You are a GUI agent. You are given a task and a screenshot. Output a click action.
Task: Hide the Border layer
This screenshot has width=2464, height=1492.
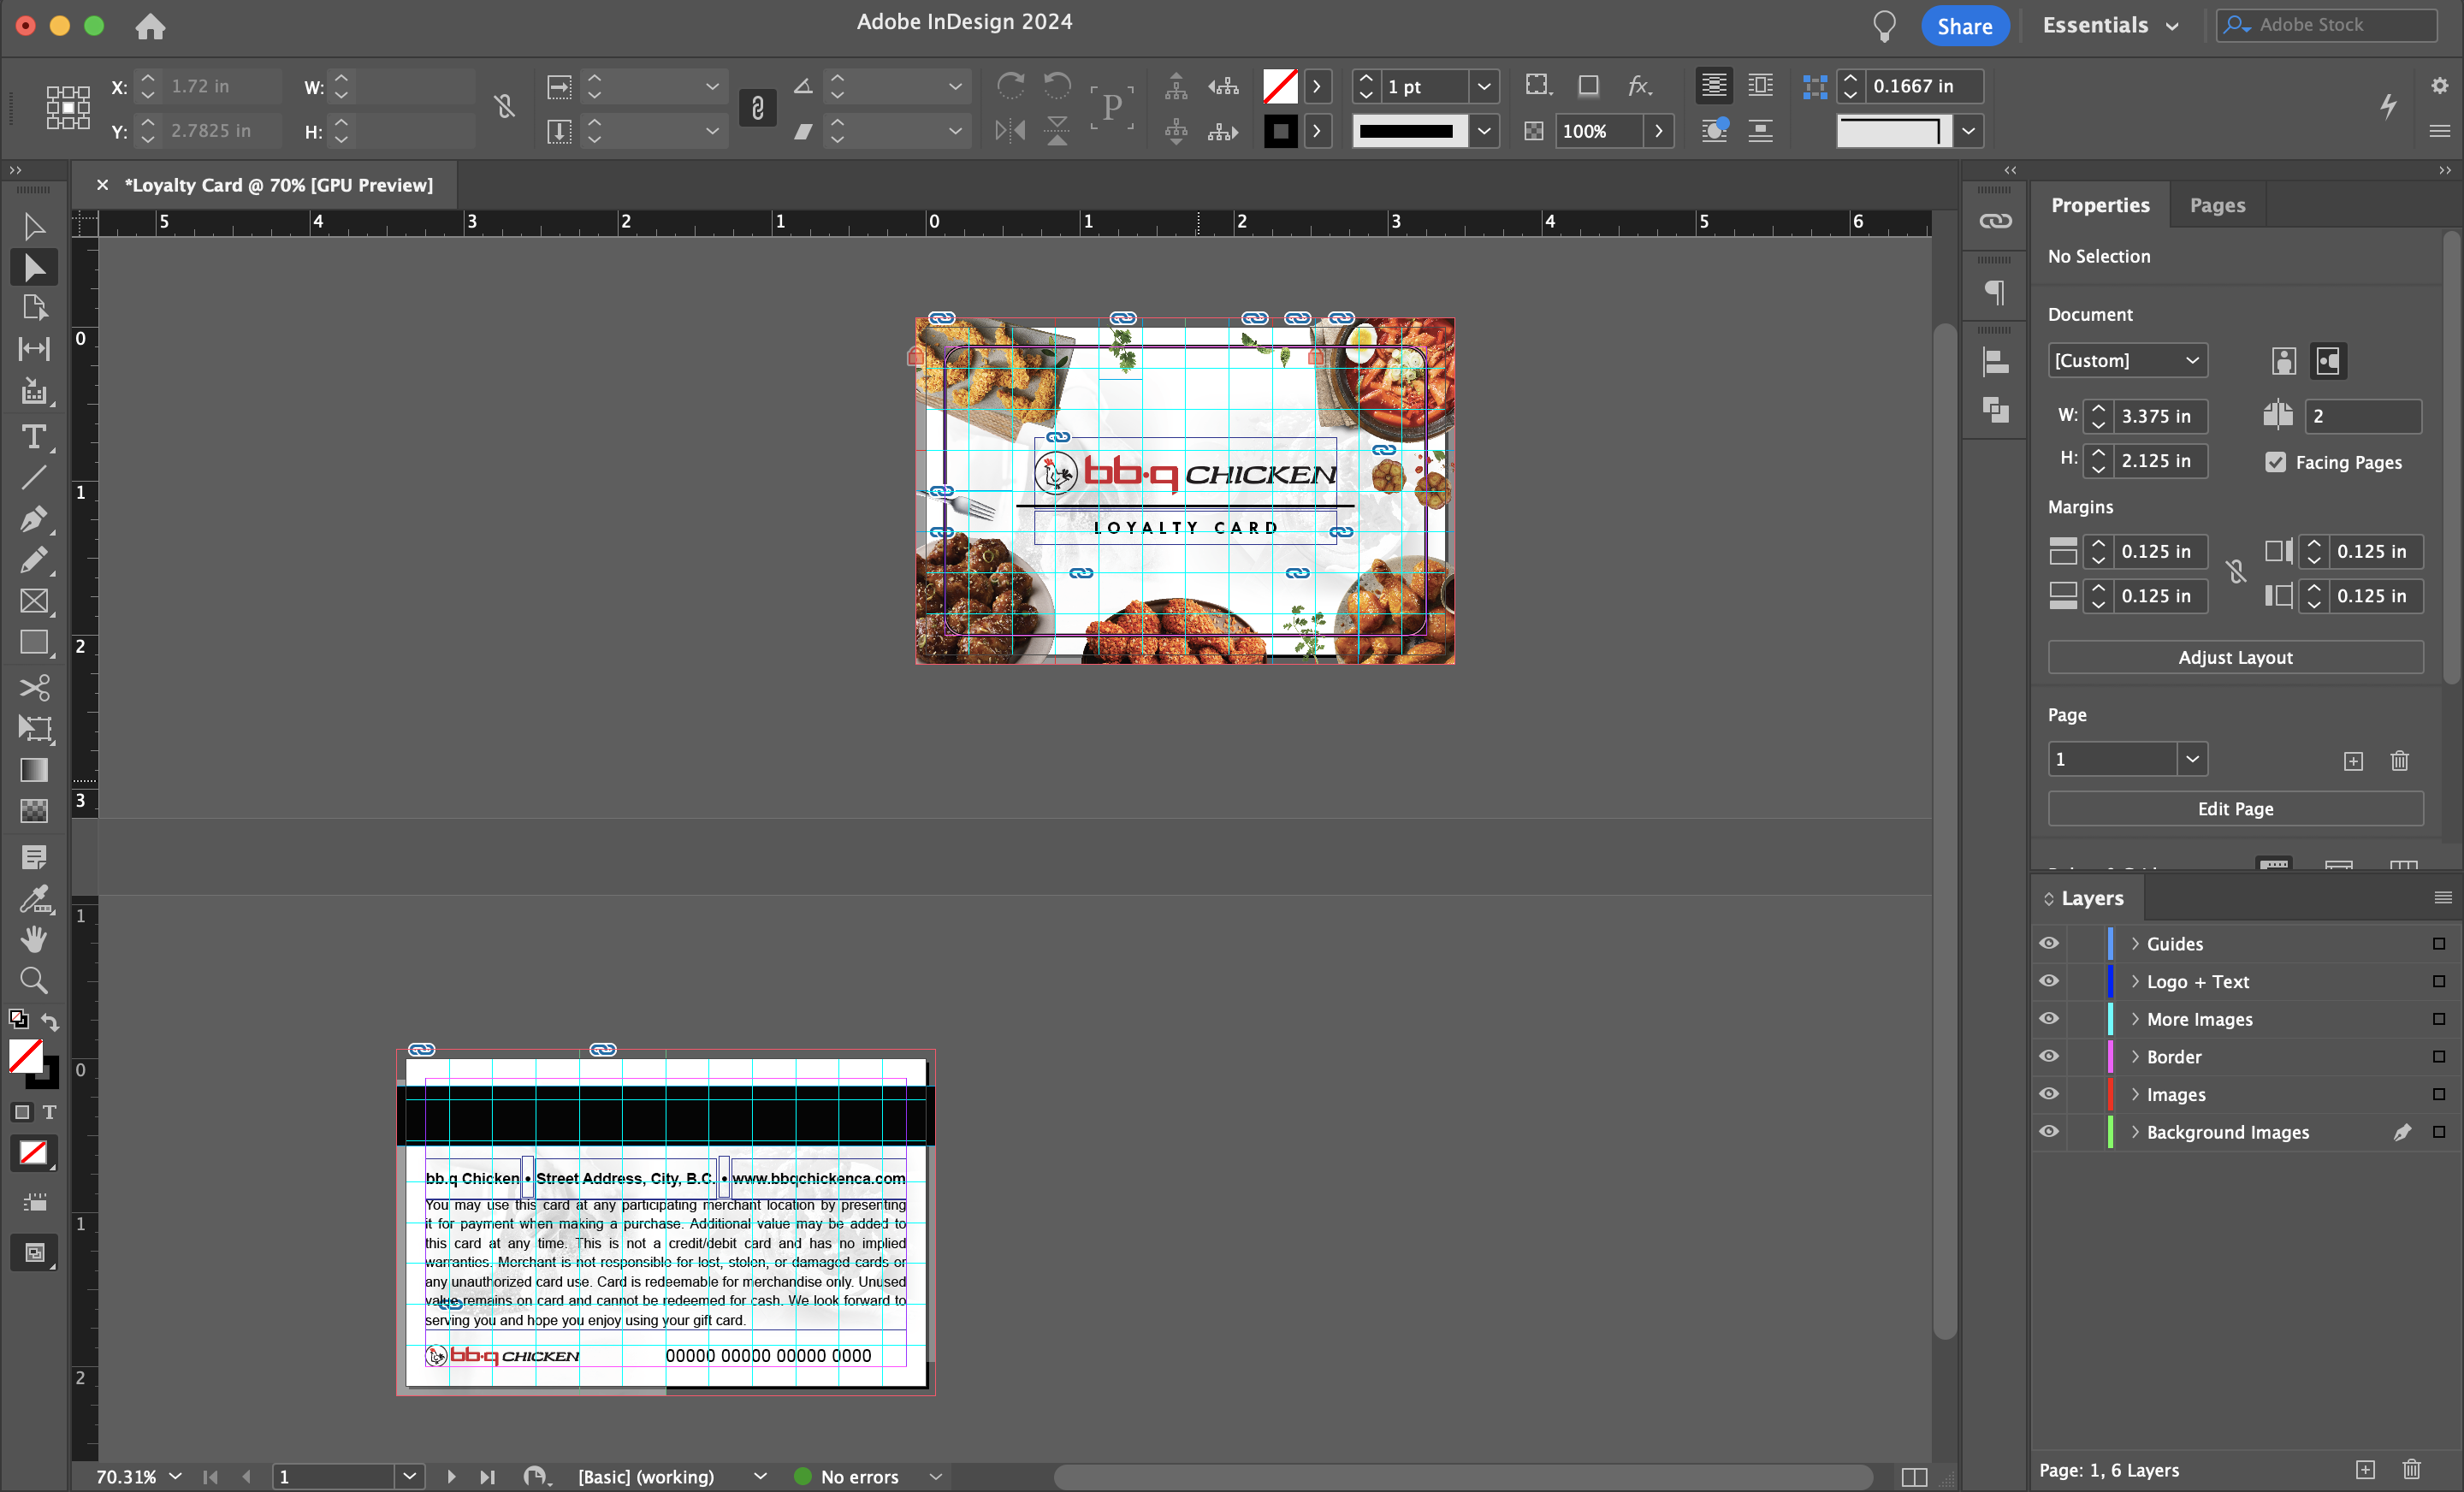pyautogui.click(x=2049, y=1056)
